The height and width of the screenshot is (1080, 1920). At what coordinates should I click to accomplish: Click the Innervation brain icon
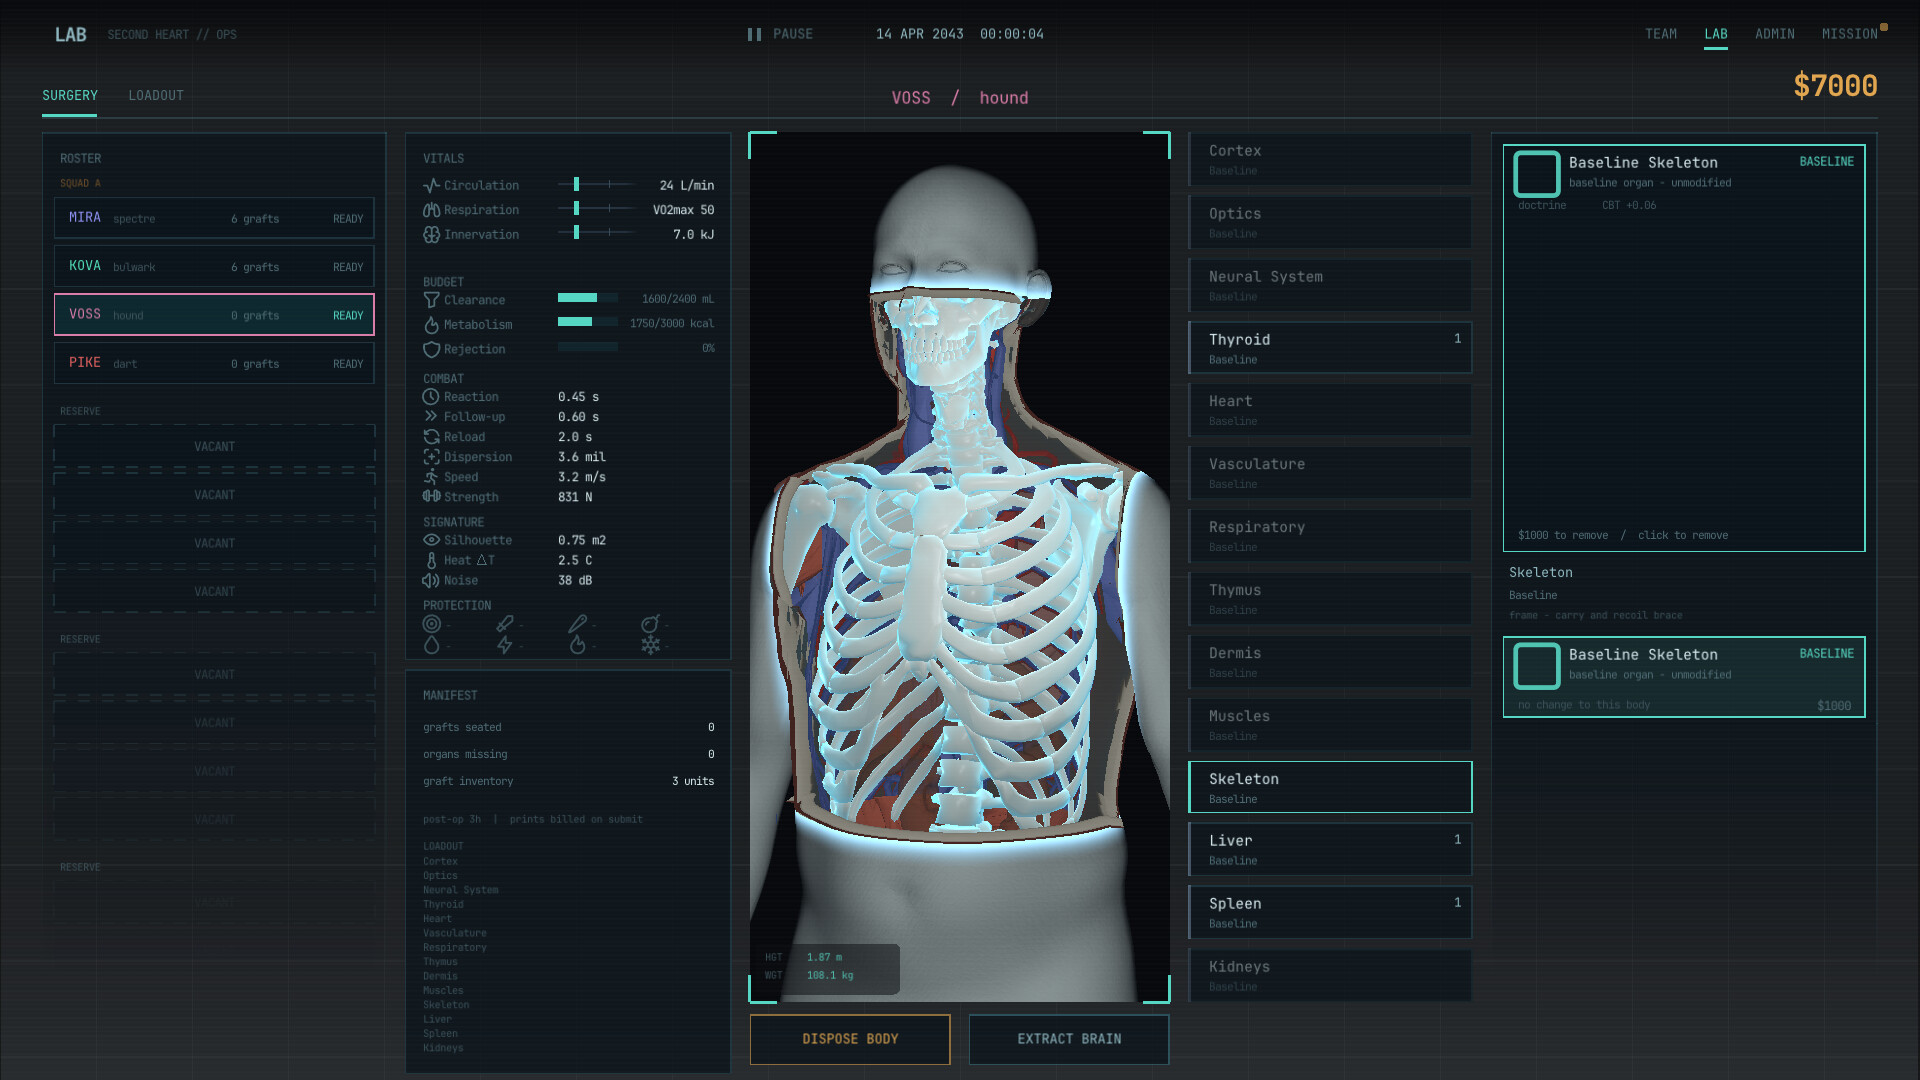pyautogui.click(x=431, y=235)
